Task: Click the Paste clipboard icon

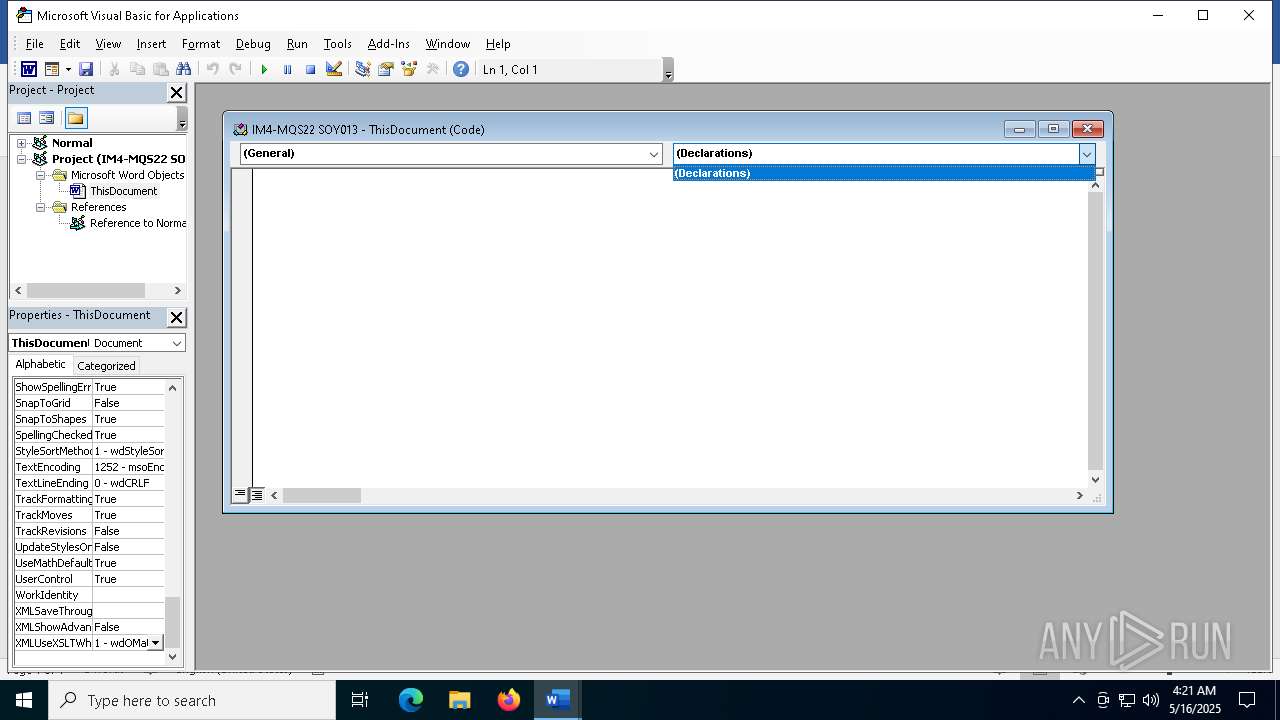Action: 160,69
